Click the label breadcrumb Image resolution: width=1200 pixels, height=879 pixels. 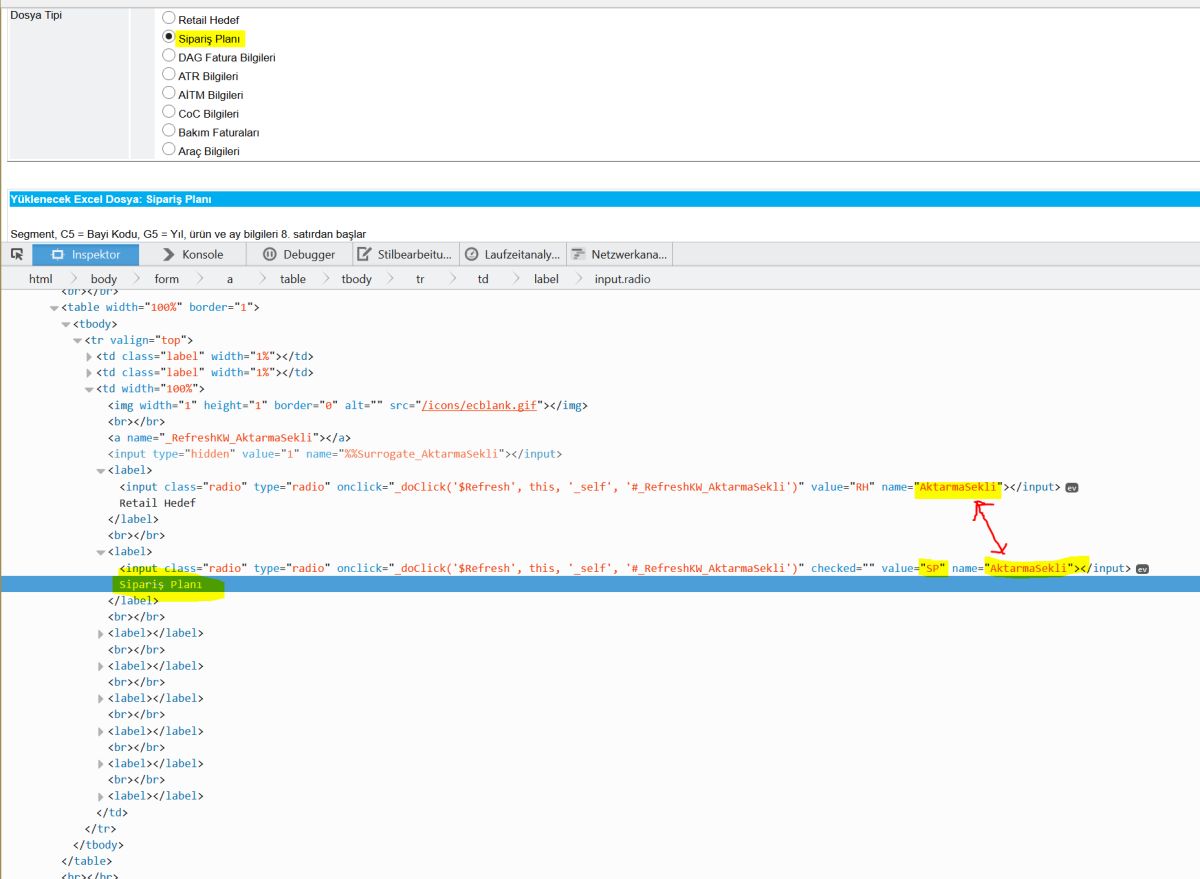click(546, 279)
